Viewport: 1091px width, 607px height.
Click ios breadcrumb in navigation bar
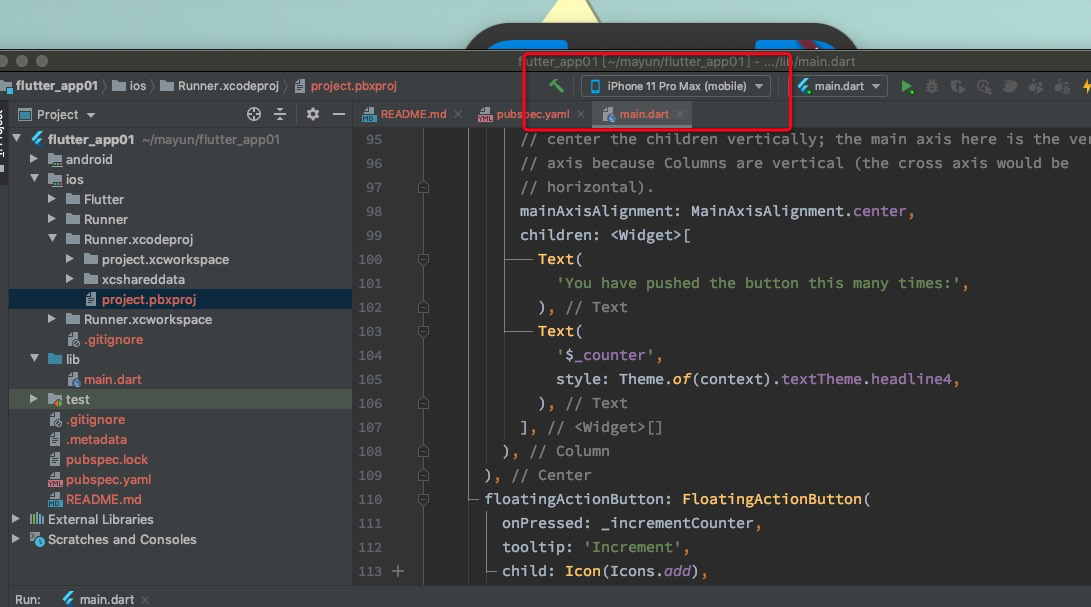point(130,86)
